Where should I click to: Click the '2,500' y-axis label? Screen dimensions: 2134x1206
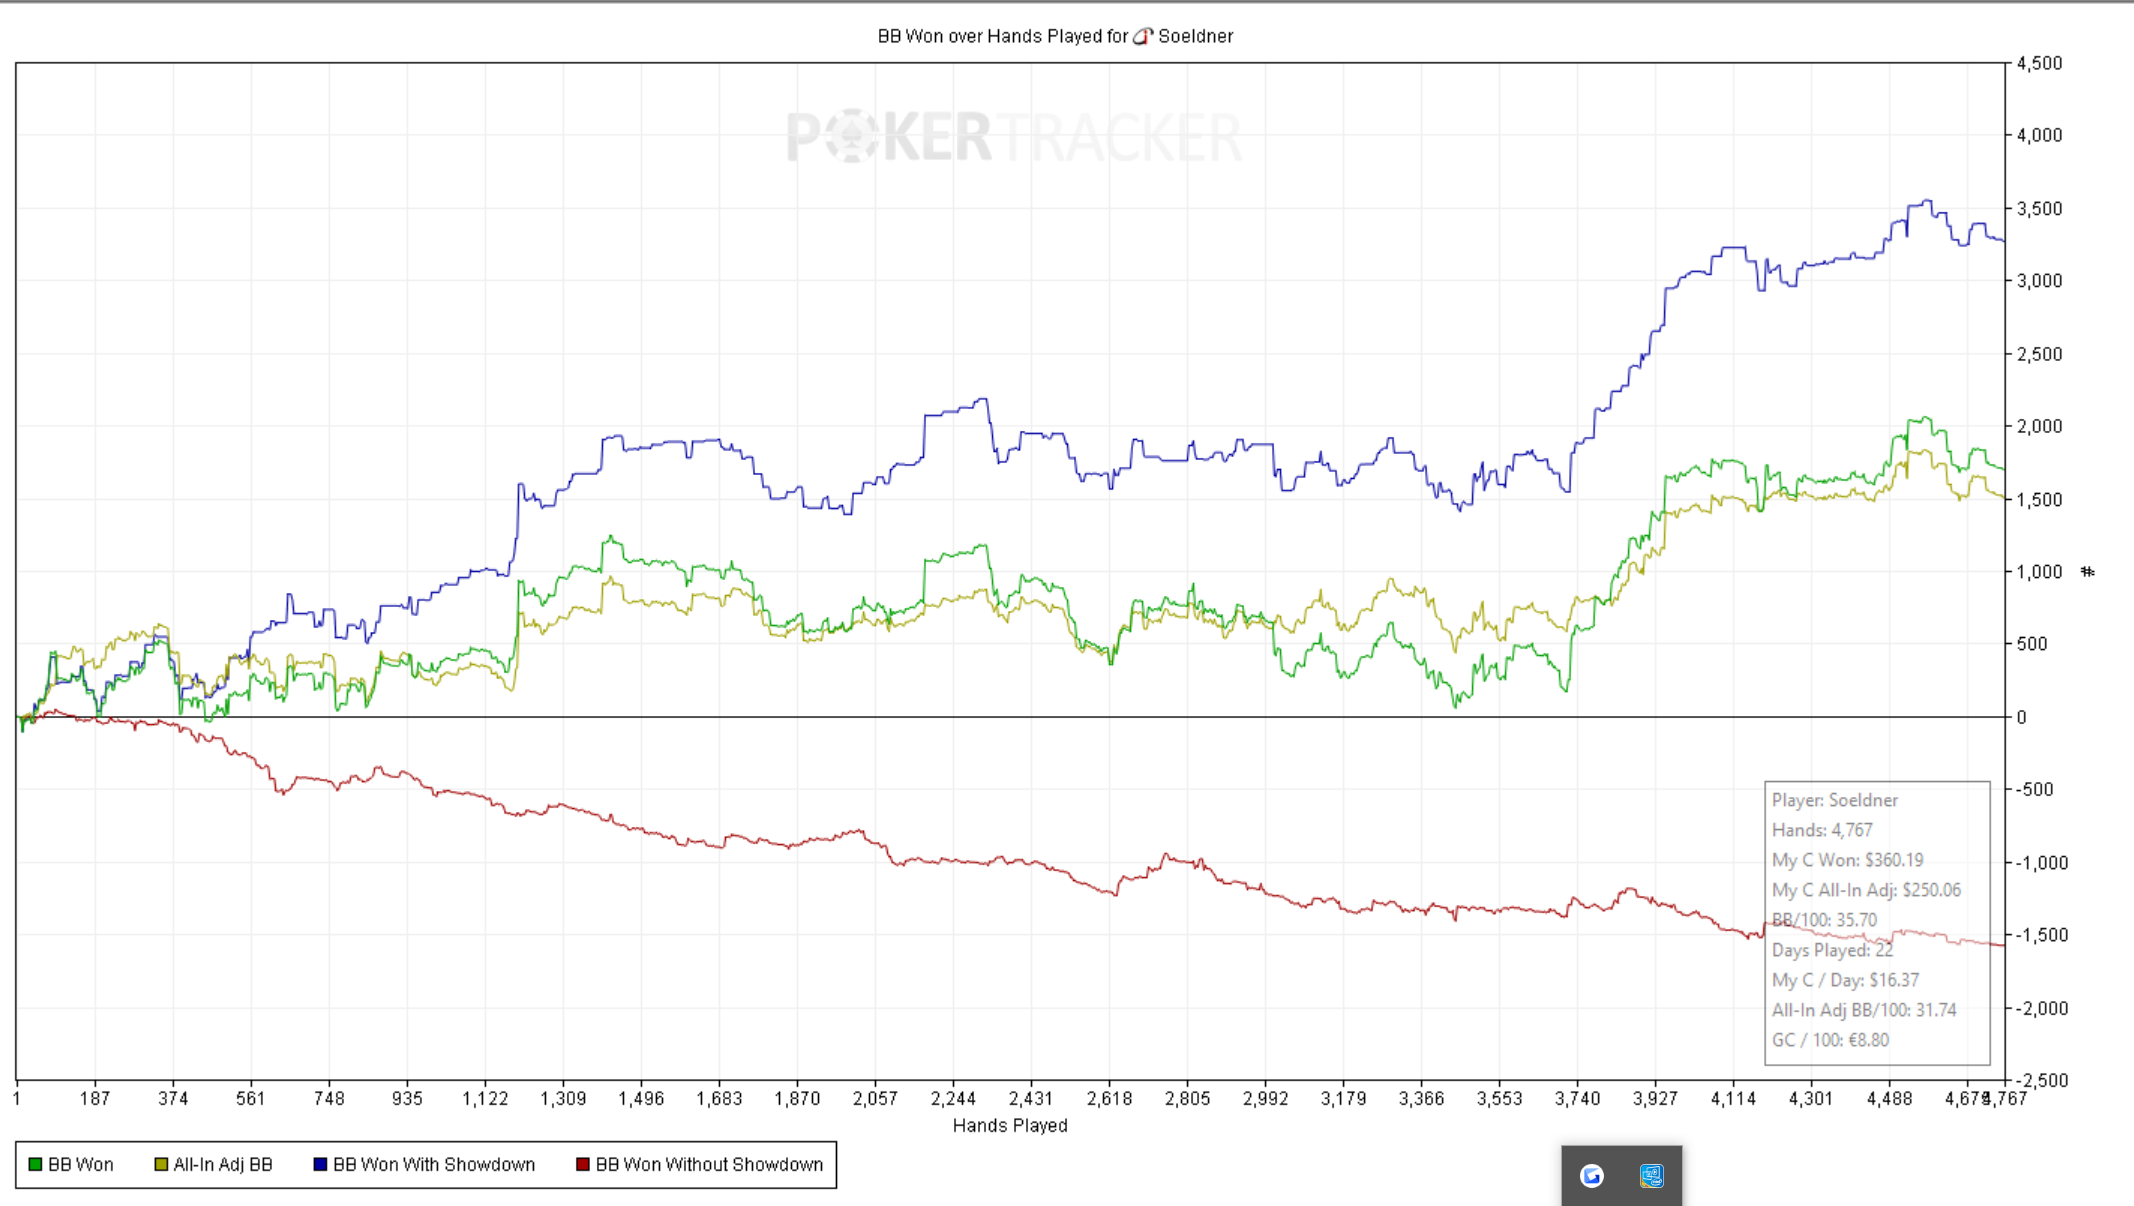(x=2039, y=354)
